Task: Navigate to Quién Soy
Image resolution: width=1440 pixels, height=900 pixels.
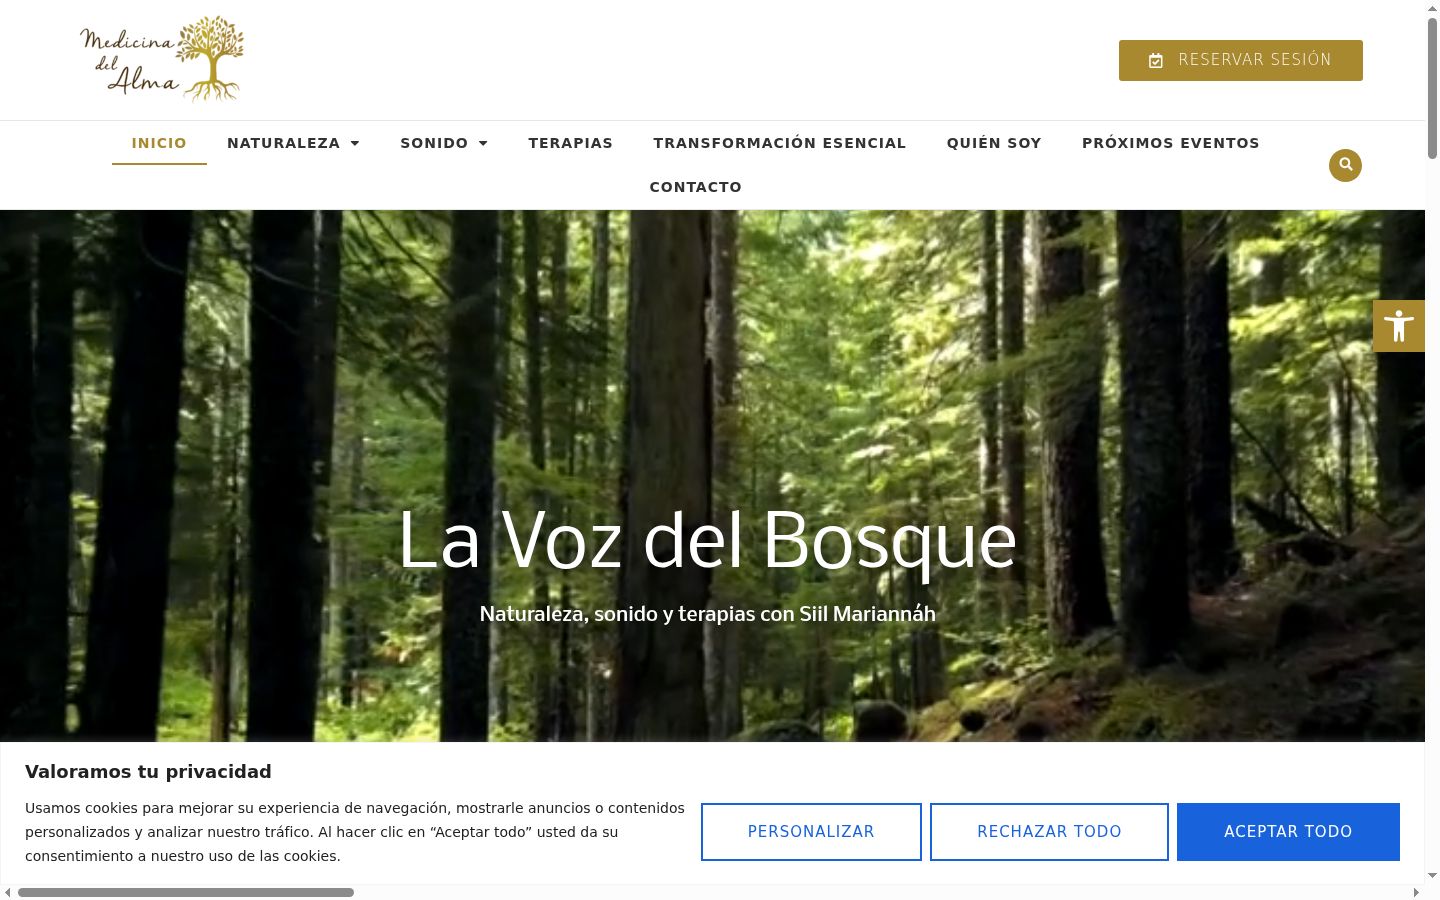Action: click(x=994, y=143)
